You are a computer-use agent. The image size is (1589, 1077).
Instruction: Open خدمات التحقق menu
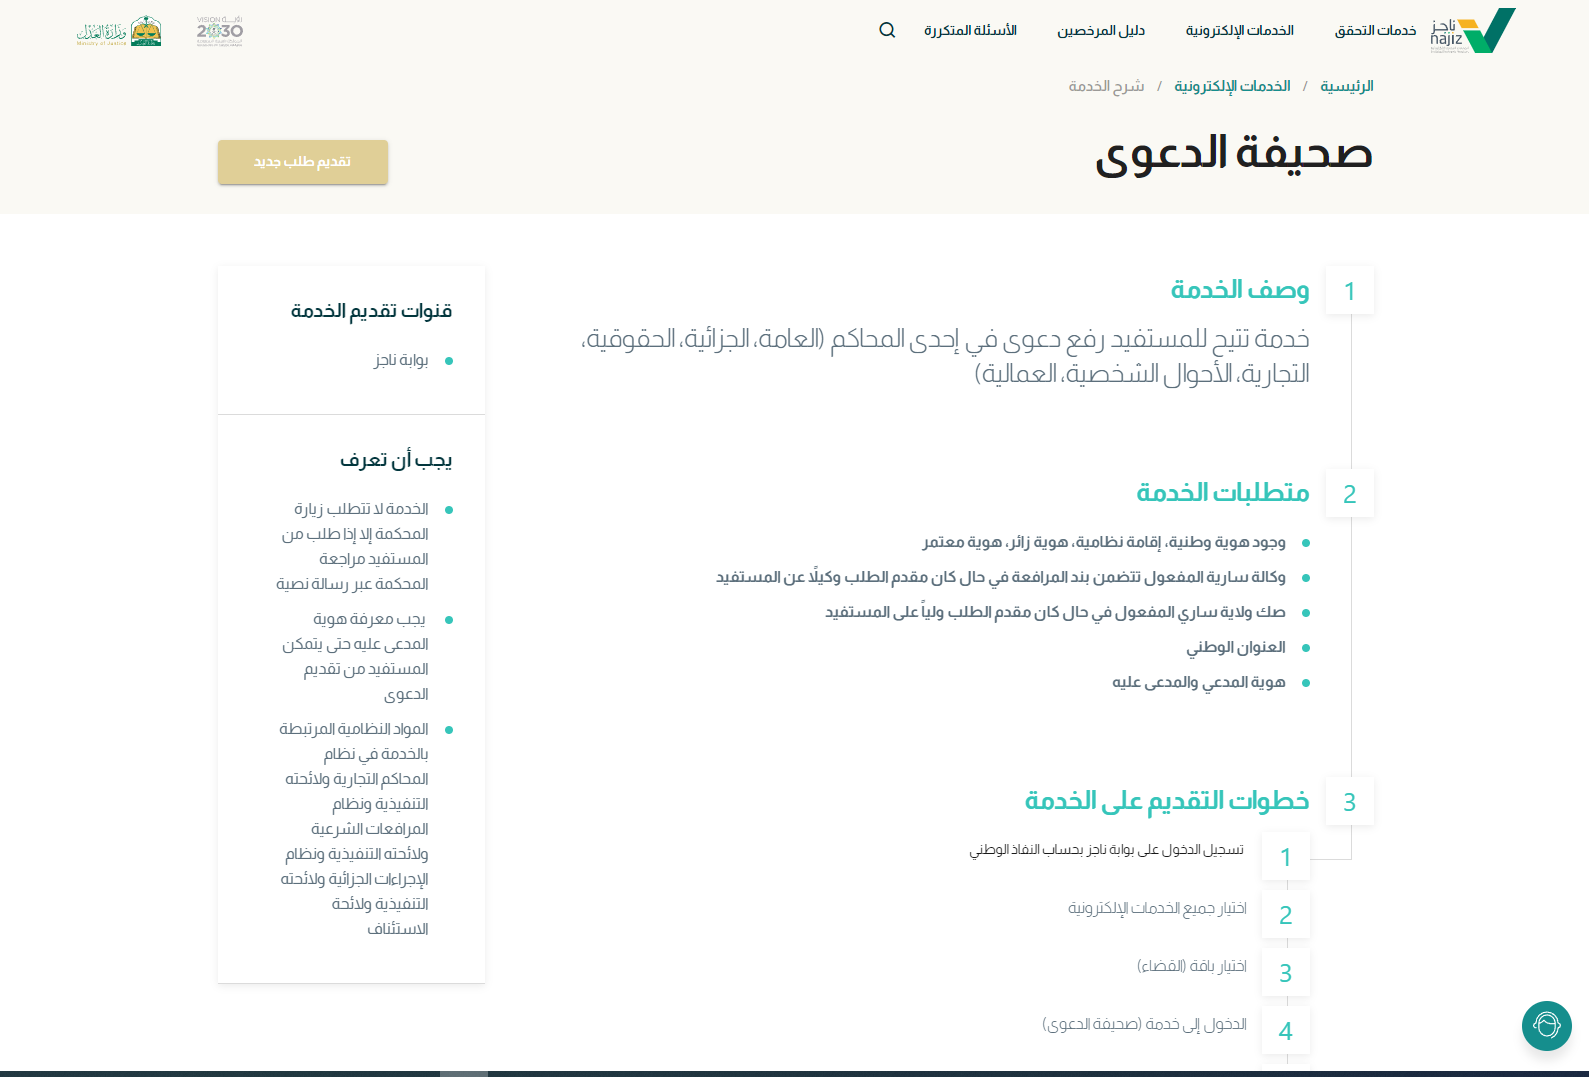[x=1375, y=30]
